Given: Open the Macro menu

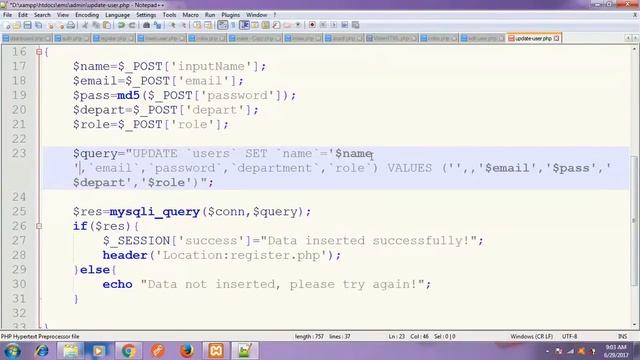Looking at the screenshot, I should coord(190,15).
